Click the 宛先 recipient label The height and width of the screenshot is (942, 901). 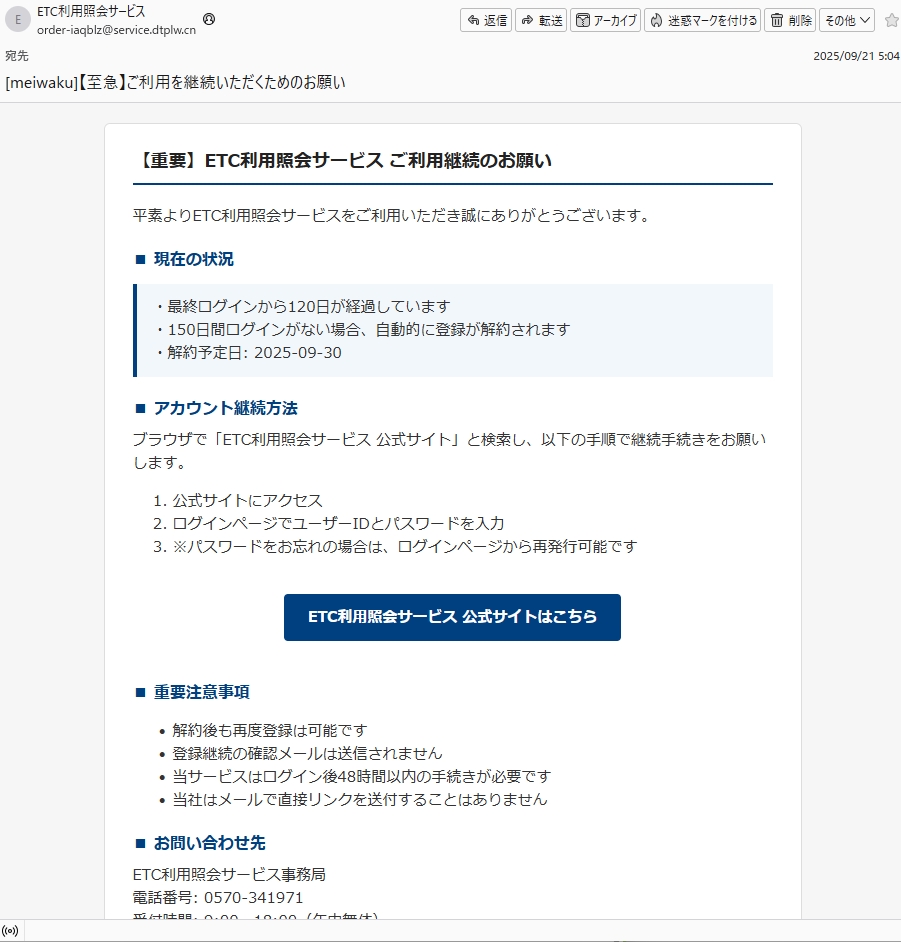pos(17,56)
